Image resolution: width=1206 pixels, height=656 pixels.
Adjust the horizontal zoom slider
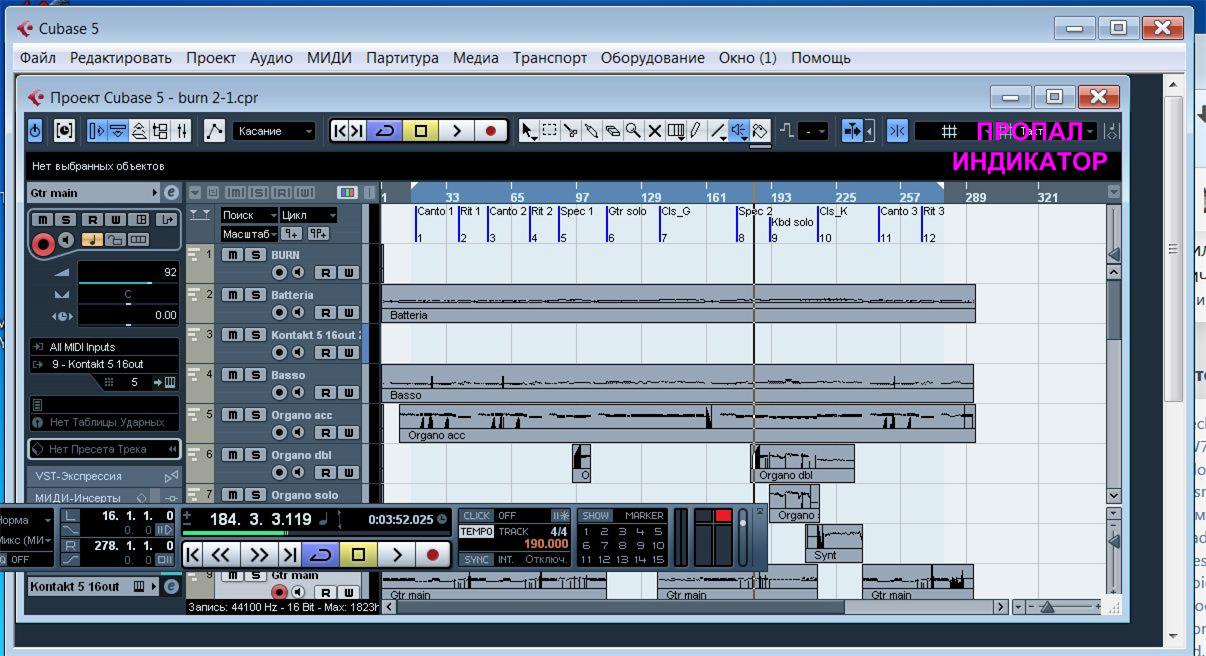click(x=1047, y=607)
